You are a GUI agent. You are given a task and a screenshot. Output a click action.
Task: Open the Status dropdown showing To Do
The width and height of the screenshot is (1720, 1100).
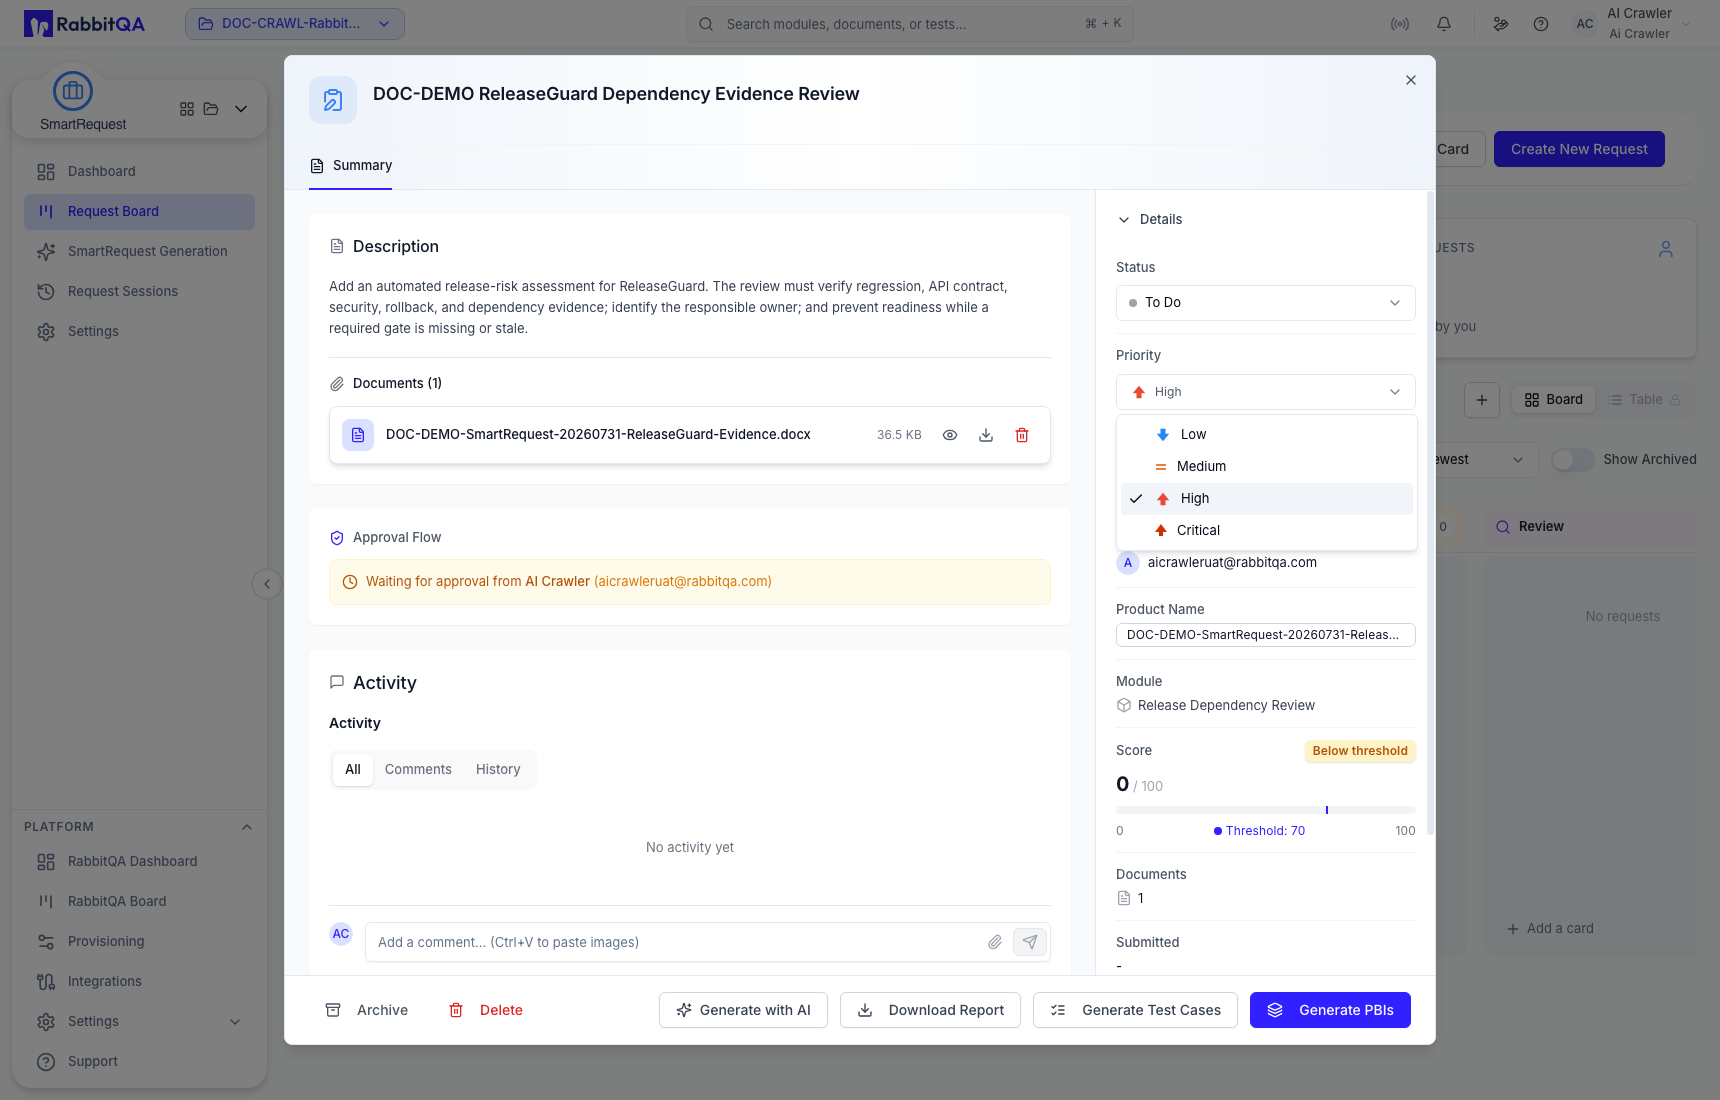[x=1266, y=303]
